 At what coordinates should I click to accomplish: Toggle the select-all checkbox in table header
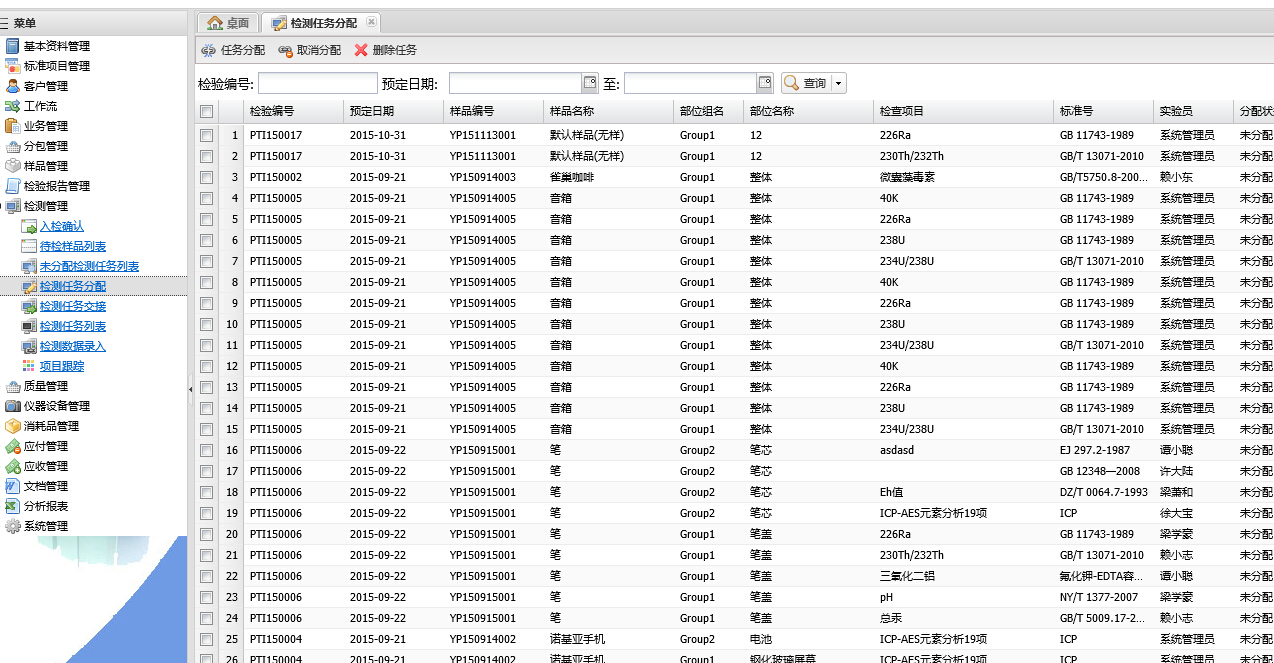pos(206,111)
